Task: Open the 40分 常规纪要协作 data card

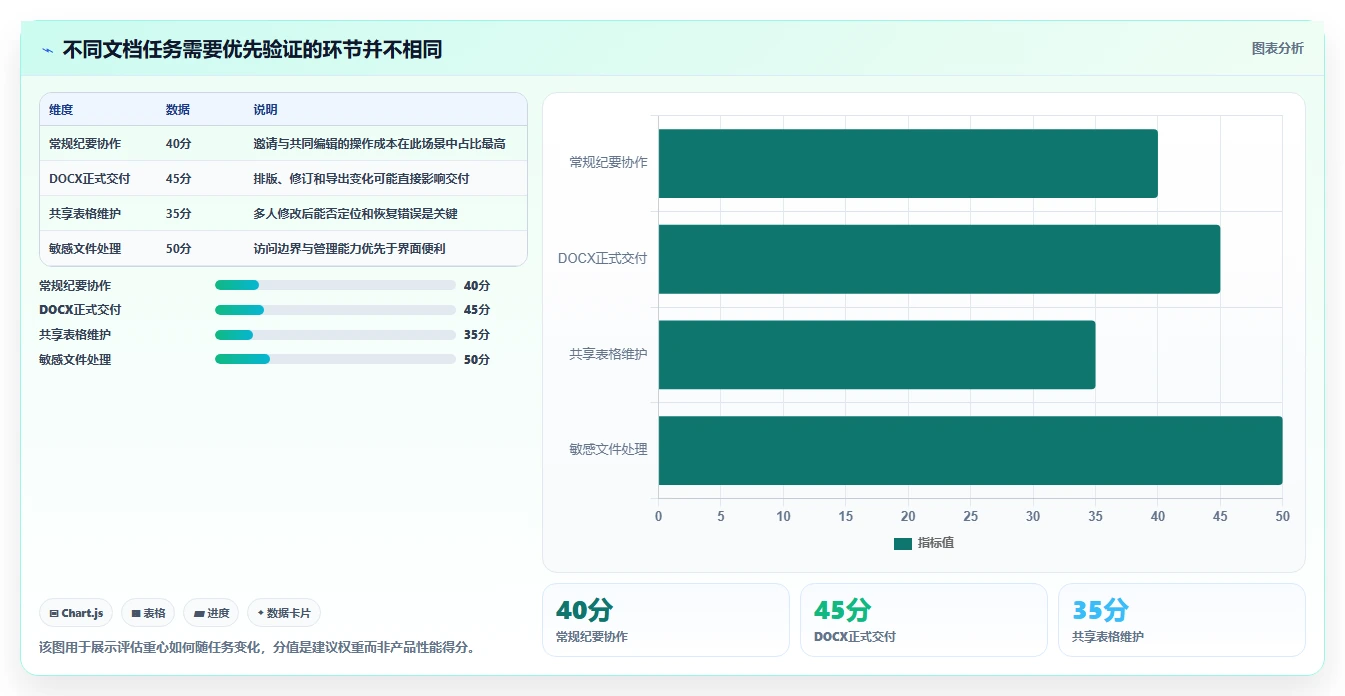Action: (x=665, y=620)
